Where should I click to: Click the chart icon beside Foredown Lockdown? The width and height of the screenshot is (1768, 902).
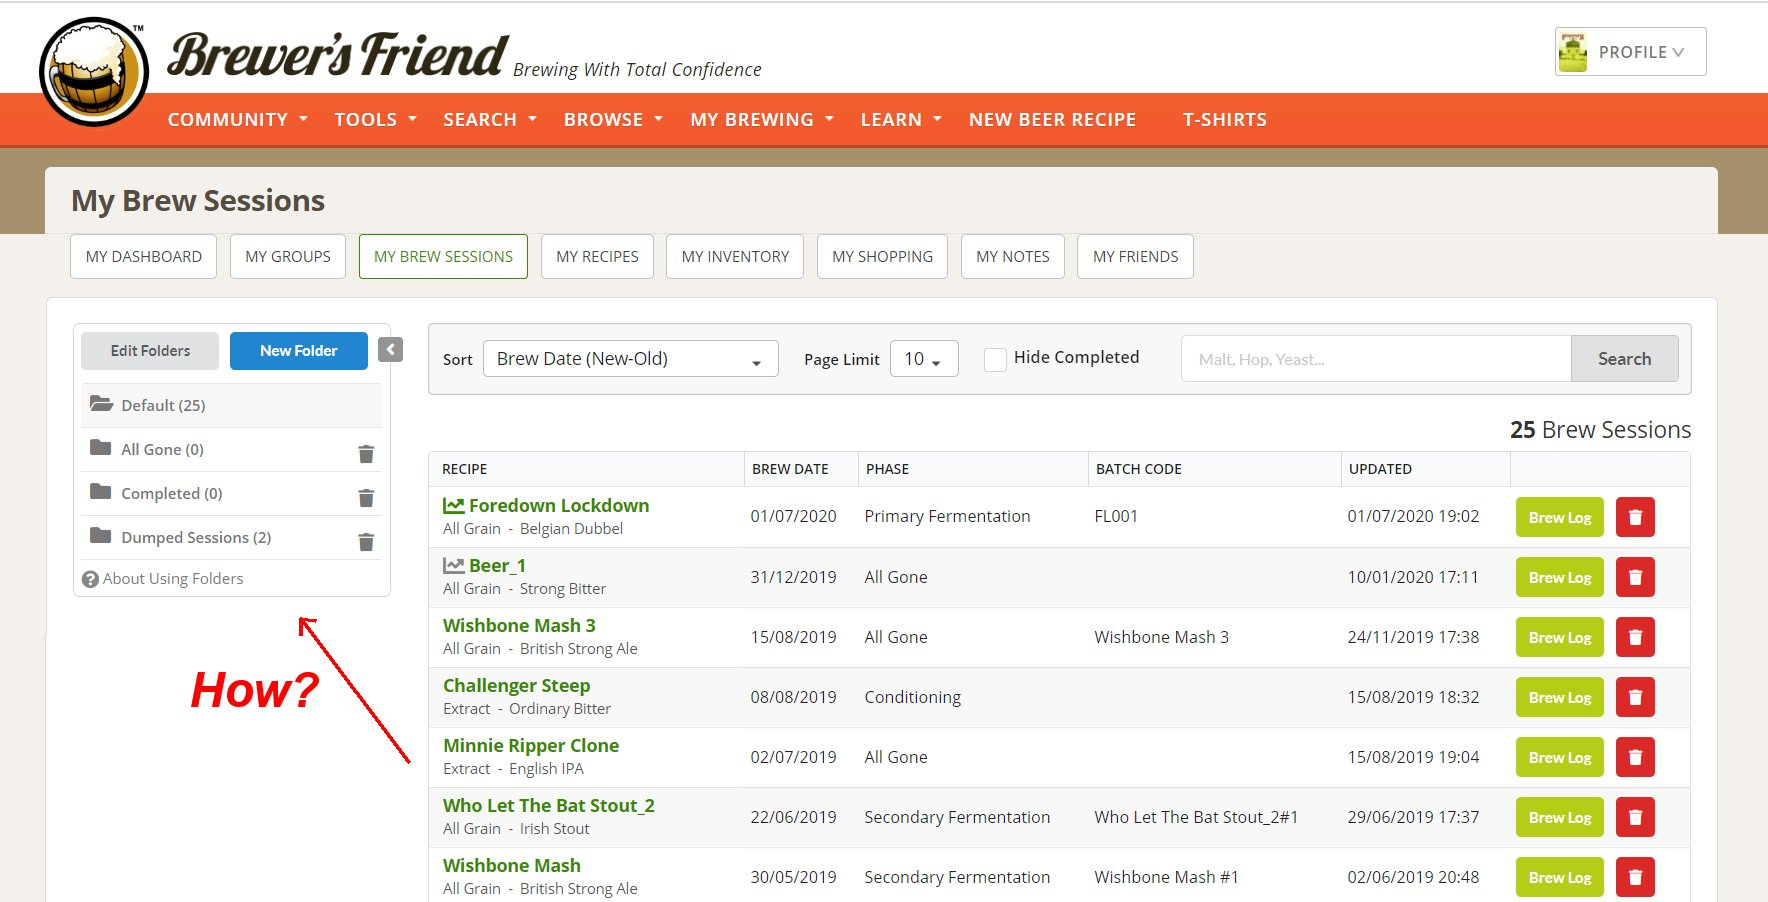tap(453, 506)
